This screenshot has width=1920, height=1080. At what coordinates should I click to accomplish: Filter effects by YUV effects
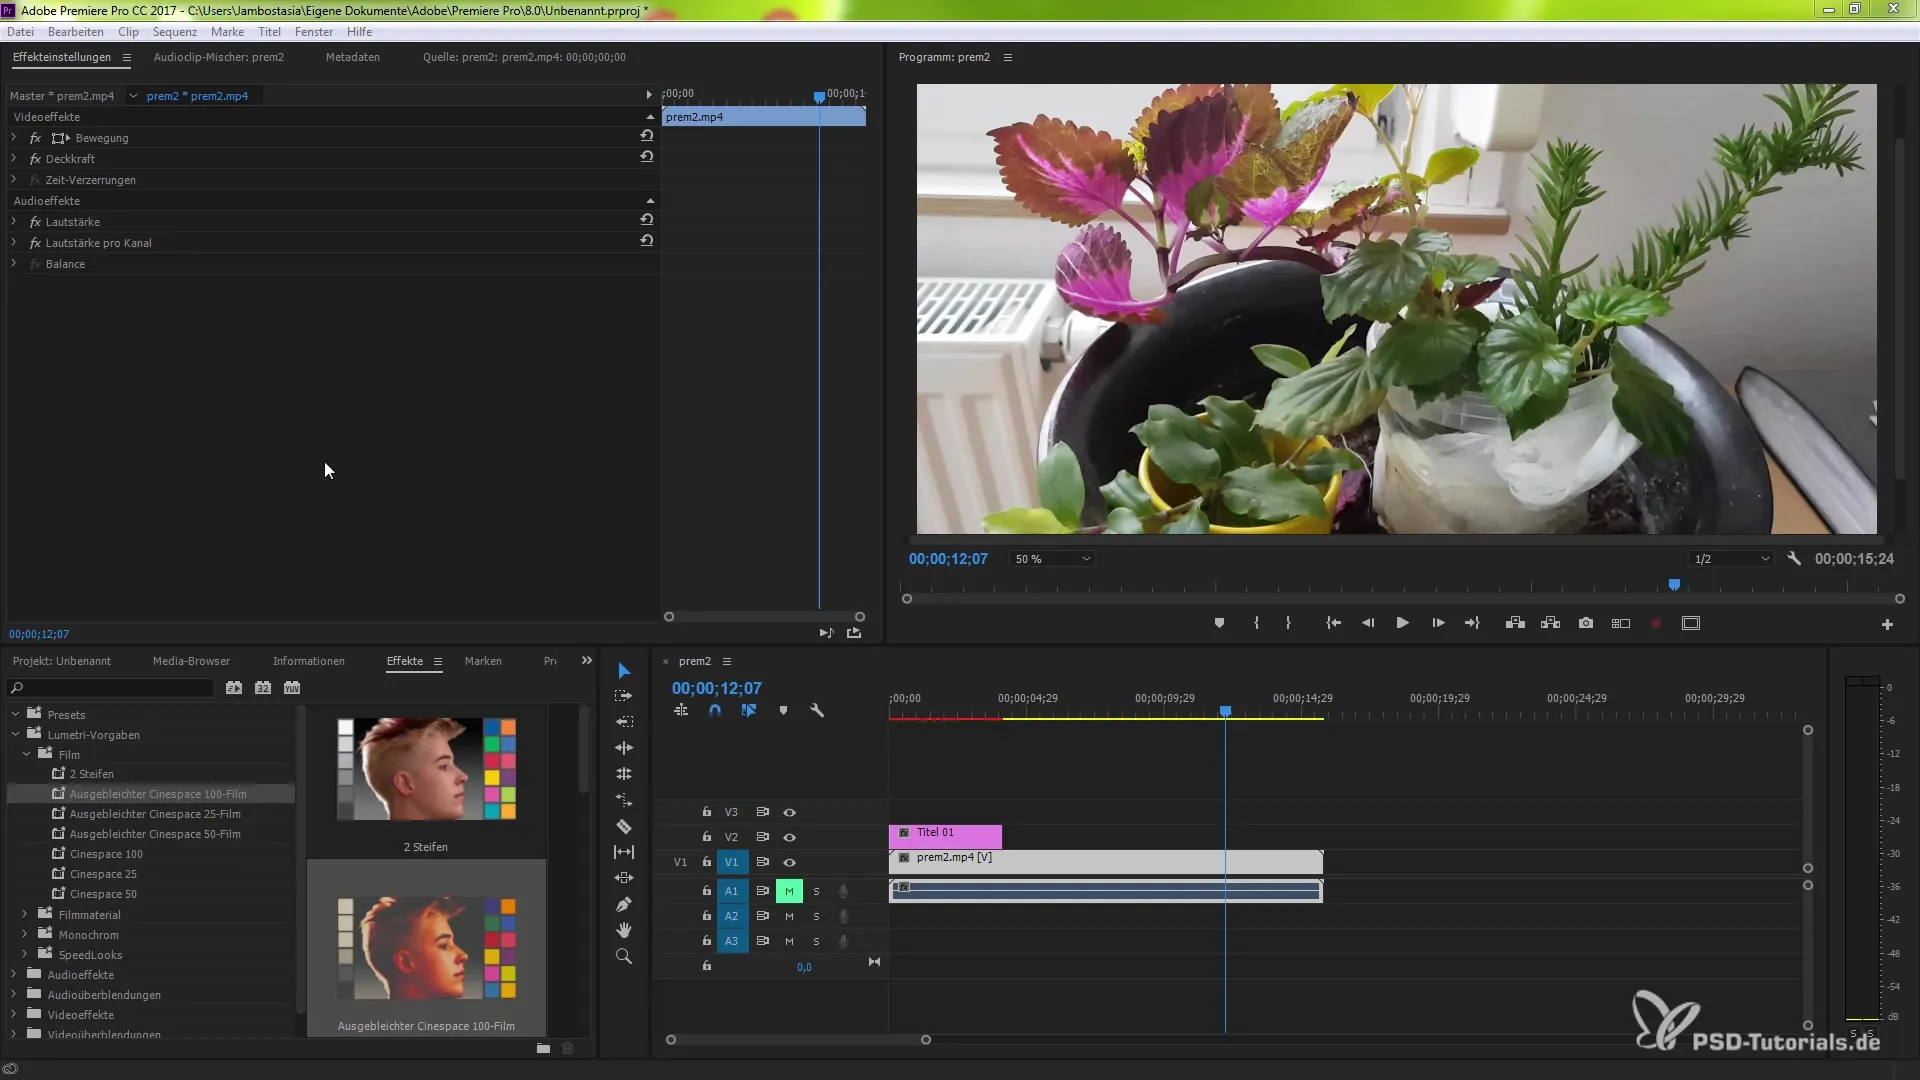tap(292, 688)
